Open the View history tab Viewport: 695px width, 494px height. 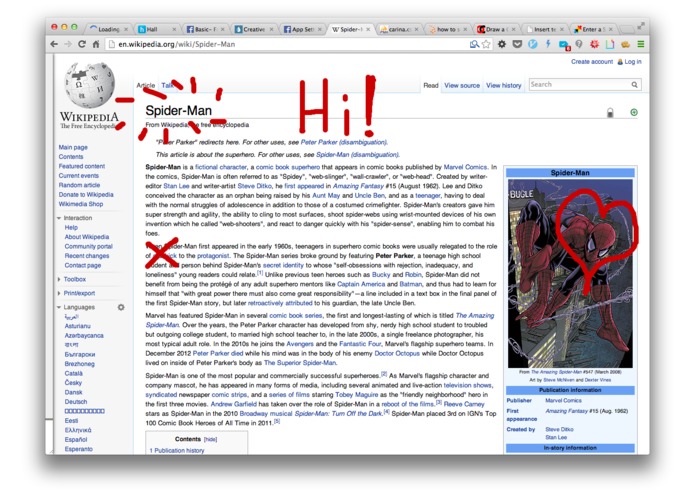(x=504, y=86)
